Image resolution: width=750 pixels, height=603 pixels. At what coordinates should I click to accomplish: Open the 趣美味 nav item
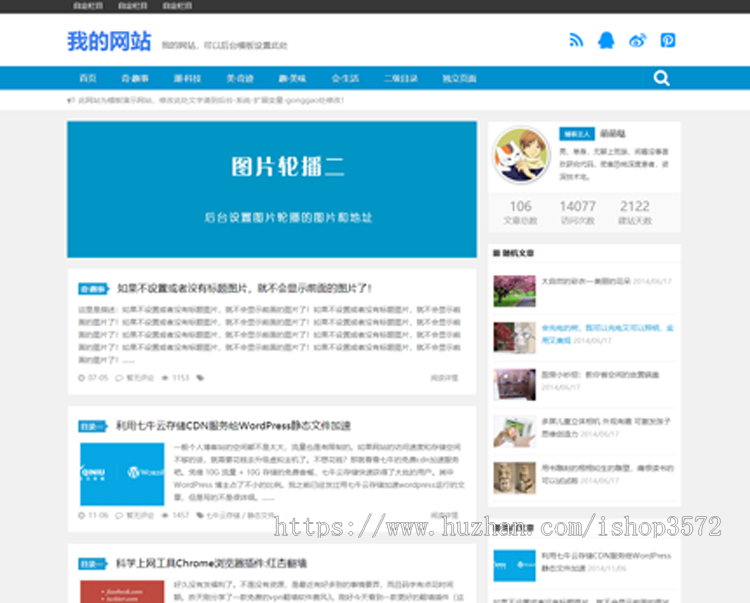(x=292, y=78)
